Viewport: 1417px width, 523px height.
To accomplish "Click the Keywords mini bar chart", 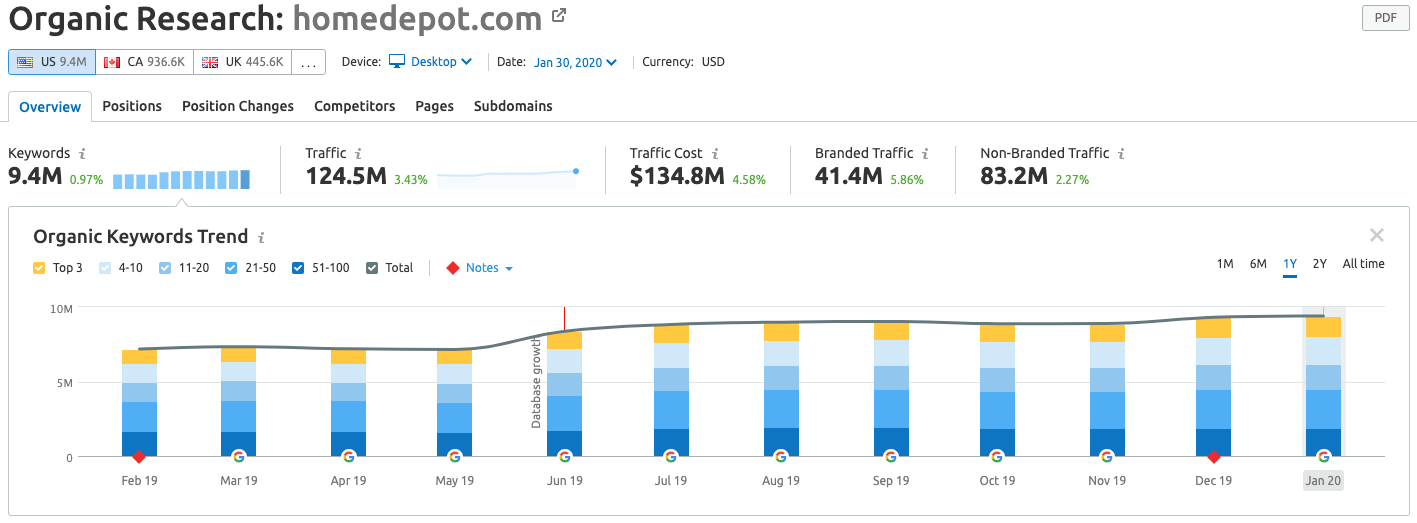I will (x=181, y=179).
